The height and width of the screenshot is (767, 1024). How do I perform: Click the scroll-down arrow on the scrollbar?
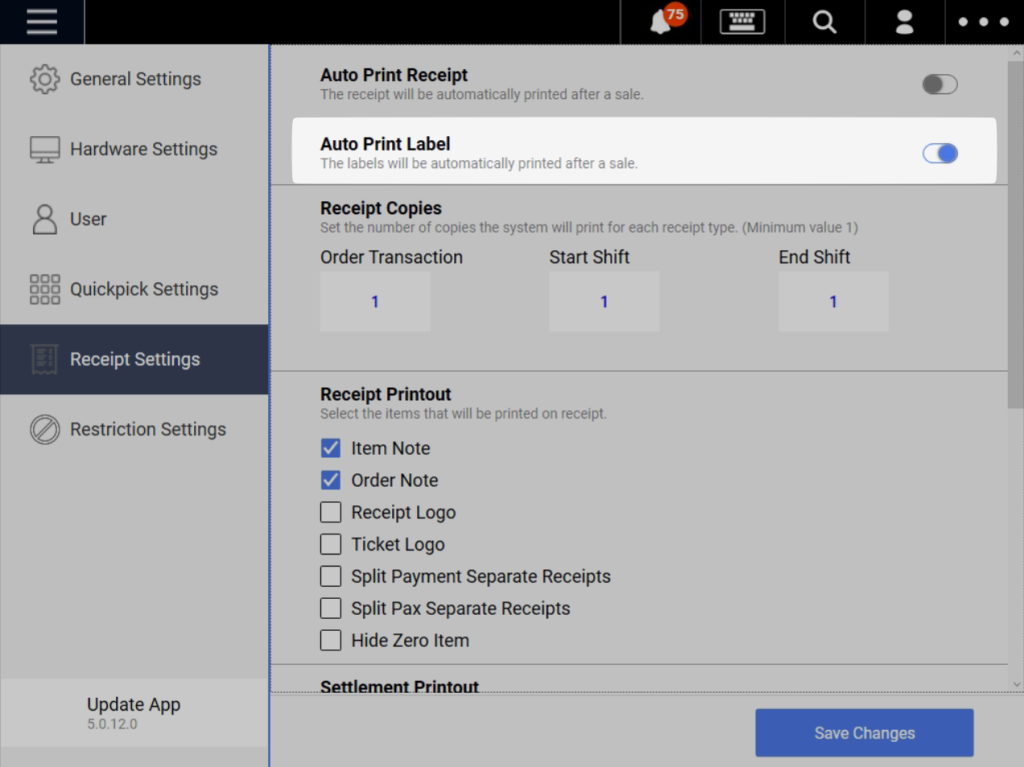click(1016, 684)
